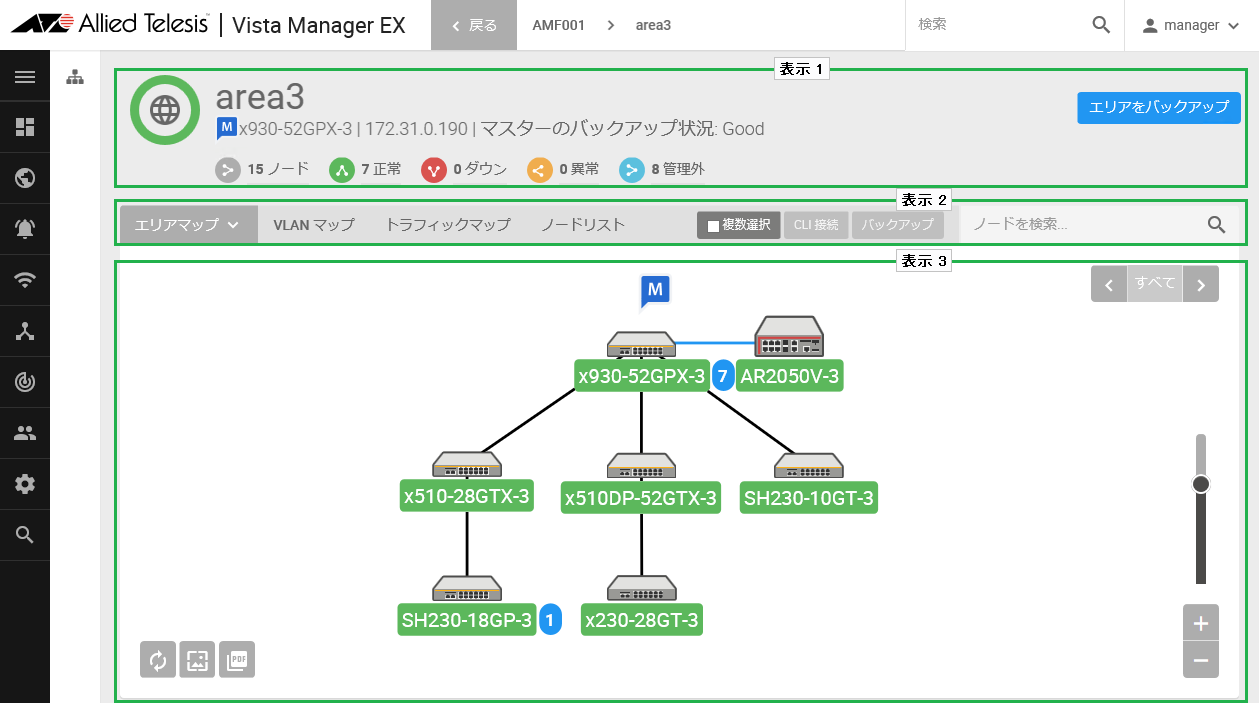Screen dimensions: 1259x703
Task: Select the SH230-10GT-3 switch icon
Action: point(809,465)
